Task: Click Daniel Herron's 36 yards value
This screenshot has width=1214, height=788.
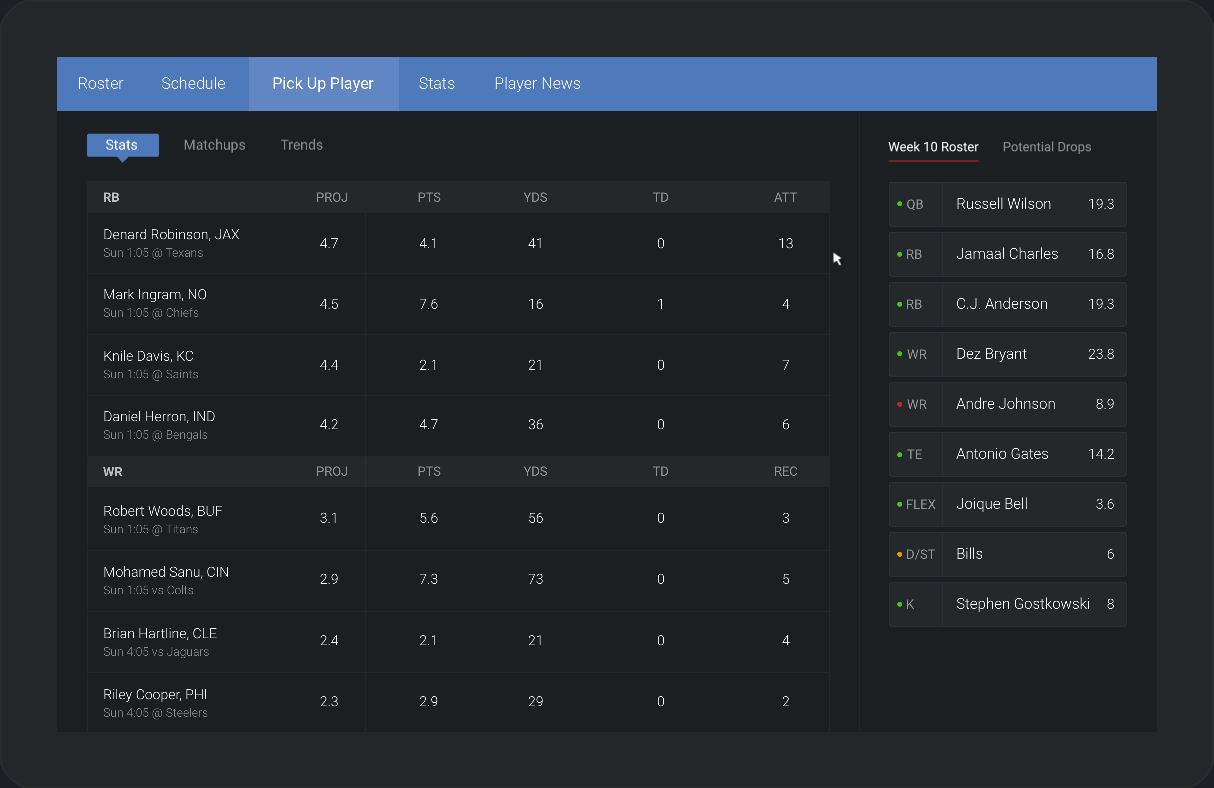Action: pos(536,424)
